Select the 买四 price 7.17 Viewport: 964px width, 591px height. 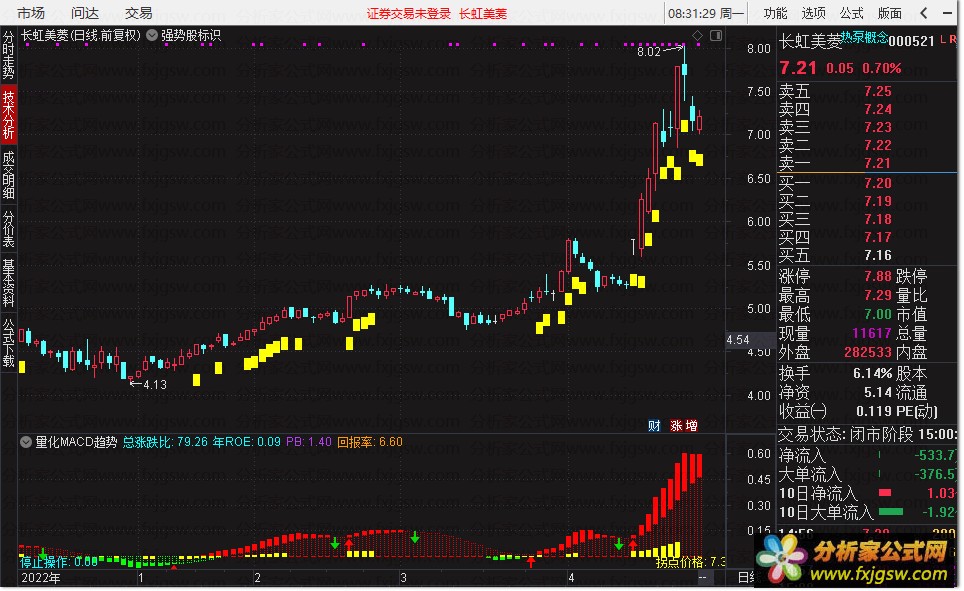click(878, 237)
